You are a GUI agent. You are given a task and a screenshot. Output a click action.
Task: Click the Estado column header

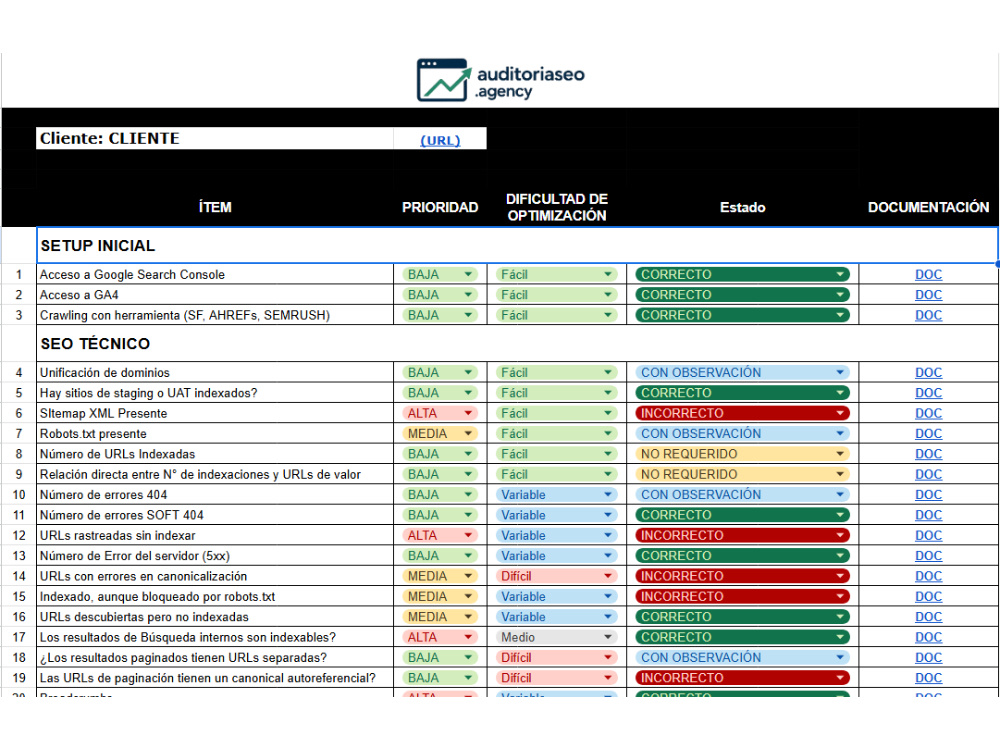click(742, 207)
